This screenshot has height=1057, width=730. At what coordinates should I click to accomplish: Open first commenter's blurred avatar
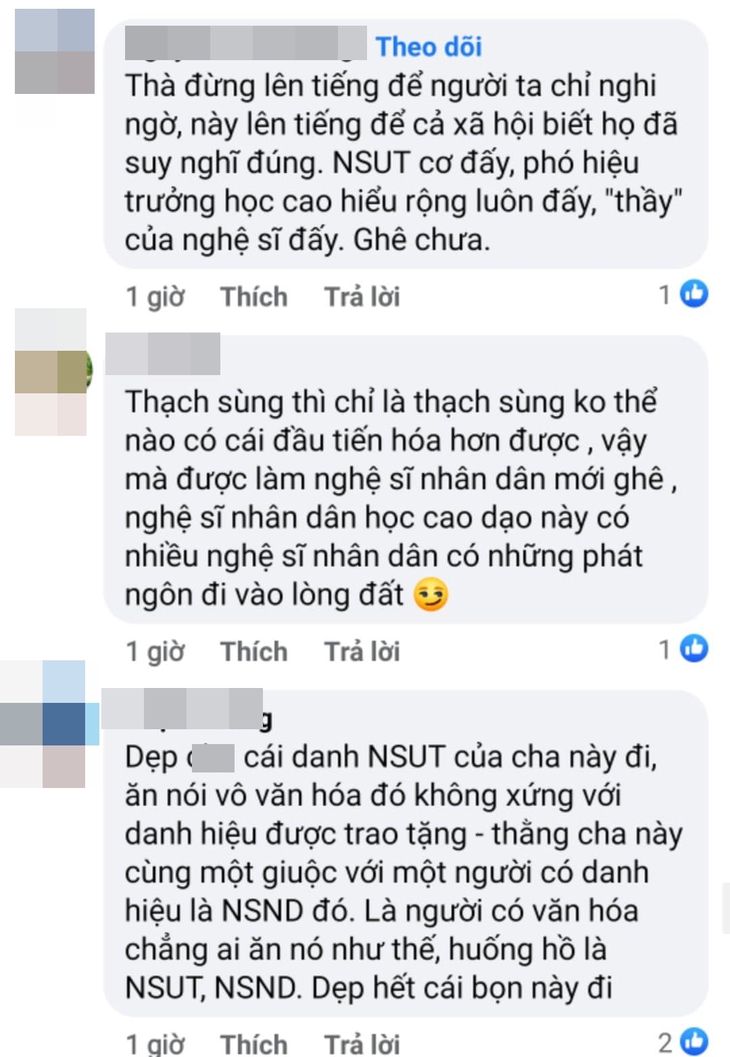pos(55,51)
